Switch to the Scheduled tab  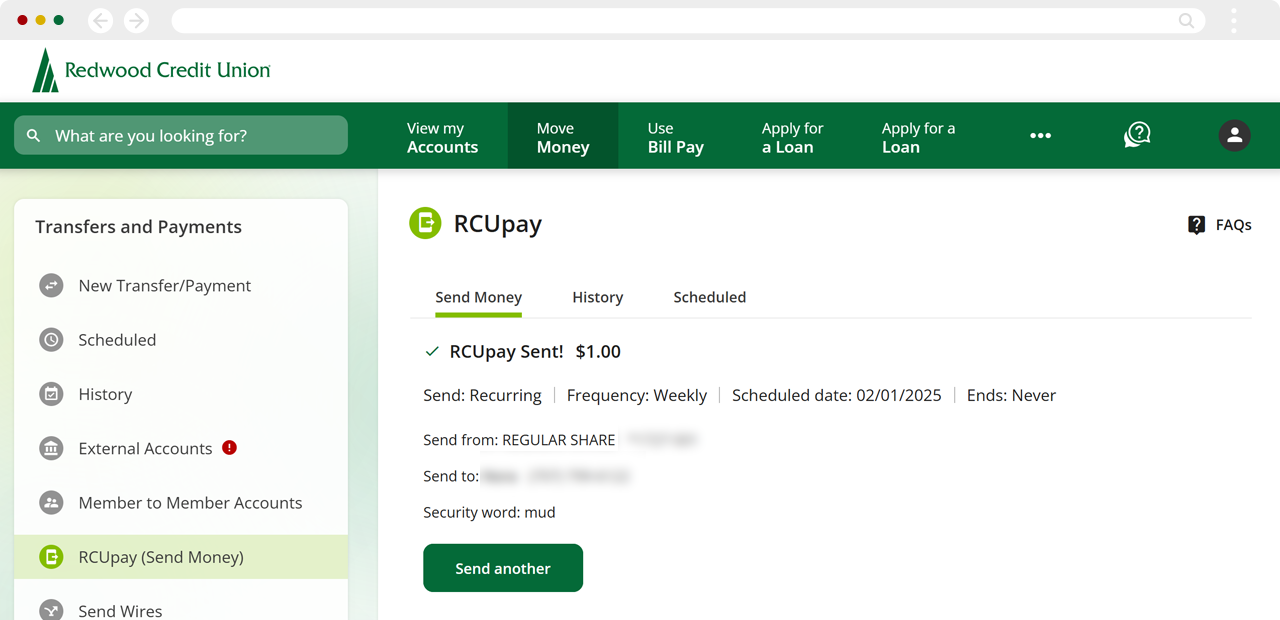710,297
